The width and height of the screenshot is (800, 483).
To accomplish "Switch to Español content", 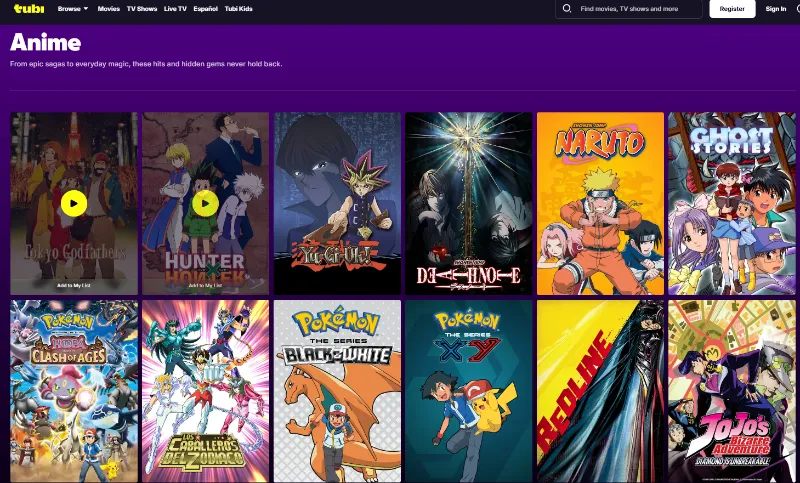I will click(x=205, y=8).
